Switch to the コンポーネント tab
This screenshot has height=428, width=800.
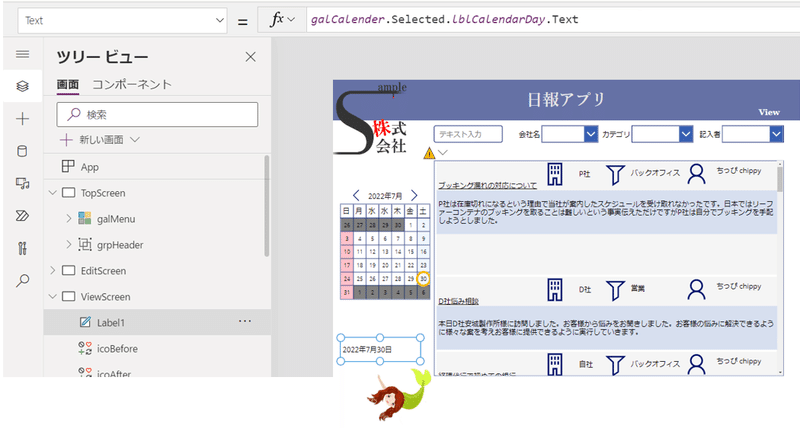click(132, 85)
